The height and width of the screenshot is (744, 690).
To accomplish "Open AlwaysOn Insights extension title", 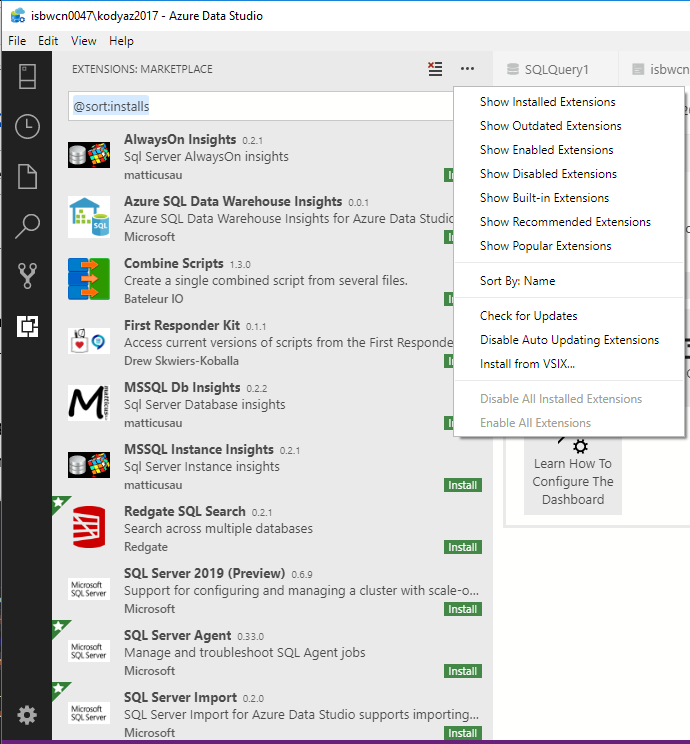I will [180, 140].
